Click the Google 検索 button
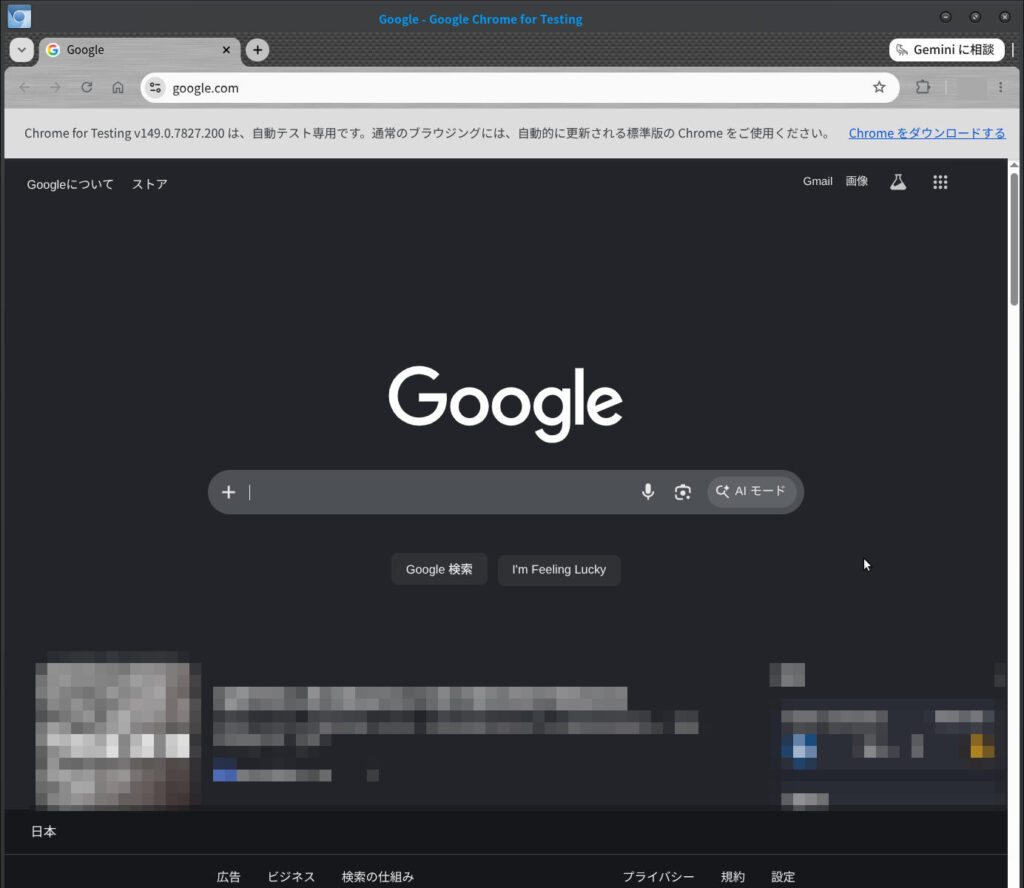The width and height of the screenshot is (1024, 888). click(439, 569)
